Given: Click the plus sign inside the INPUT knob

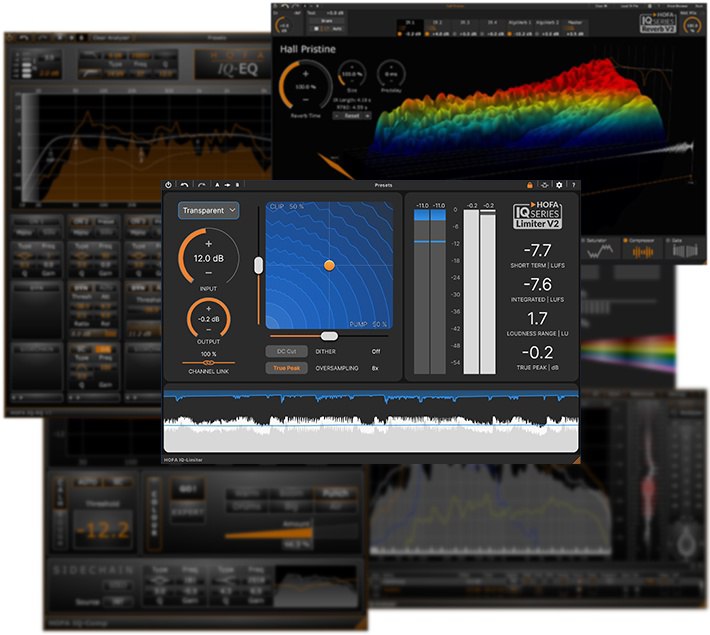Looking at the screenshot, I should pos(209,244).
